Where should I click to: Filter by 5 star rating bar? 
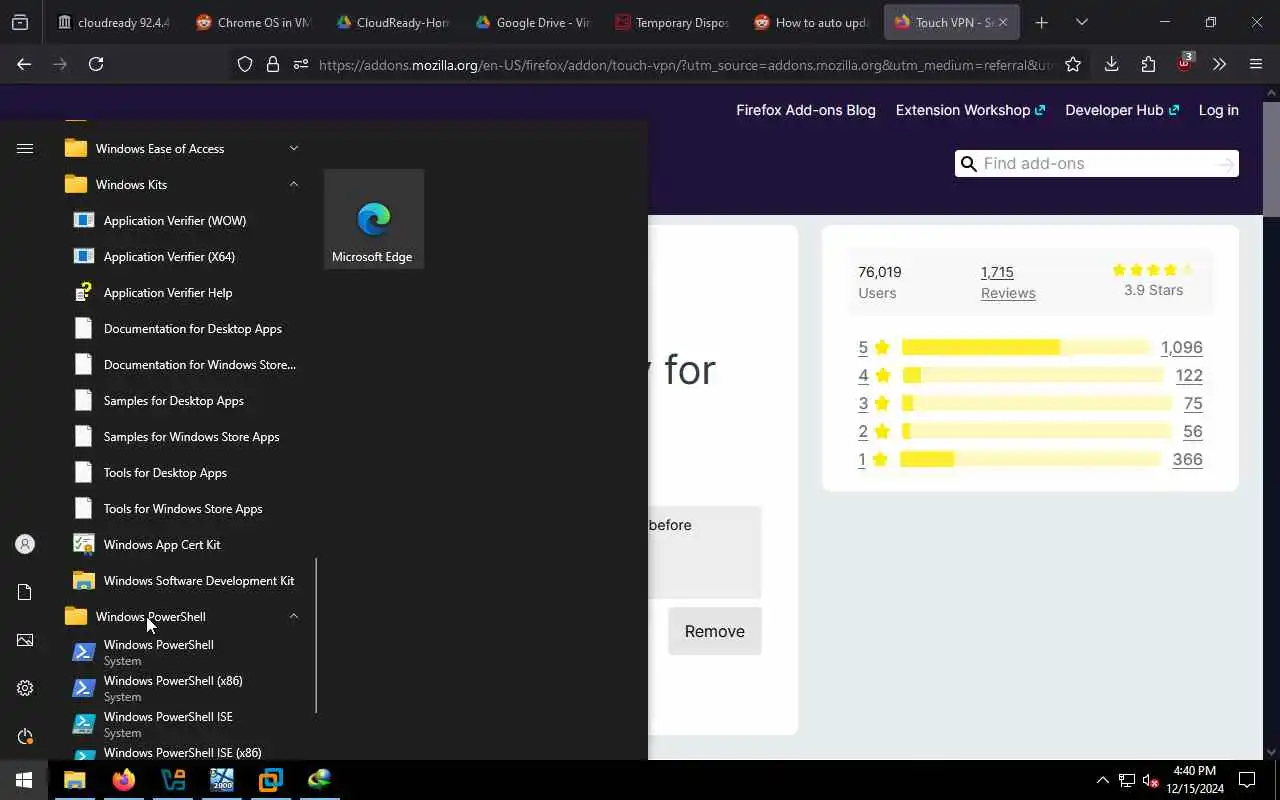coord(1026,347)
